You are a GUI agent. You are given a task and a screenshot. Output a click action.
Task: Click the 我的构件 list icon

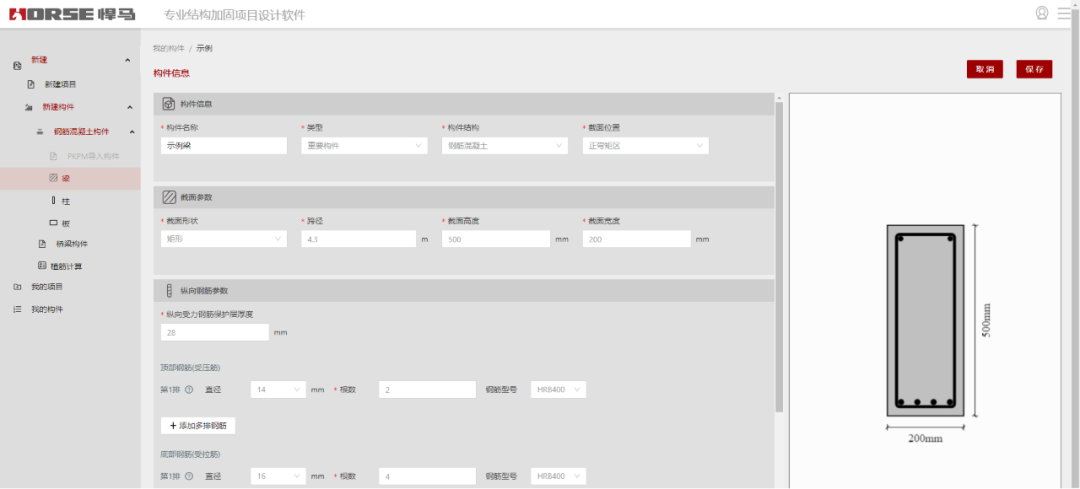coord(18,309)
